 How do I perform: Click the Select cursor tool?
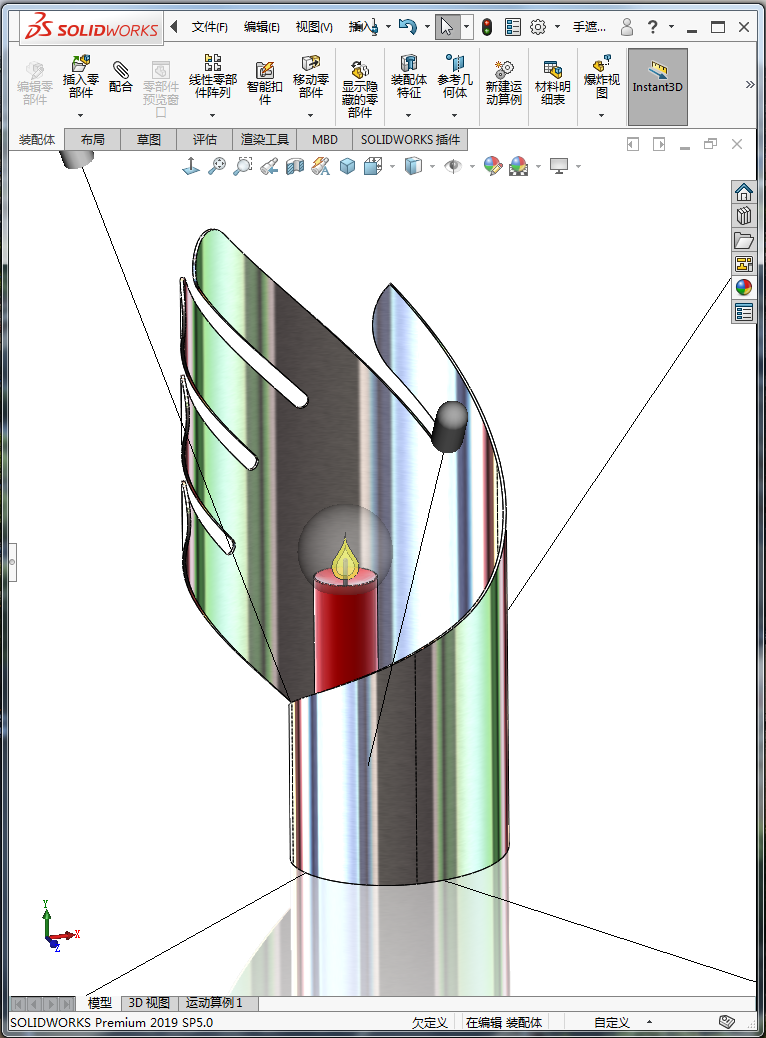pyautogui.click(x=447, y=27)
